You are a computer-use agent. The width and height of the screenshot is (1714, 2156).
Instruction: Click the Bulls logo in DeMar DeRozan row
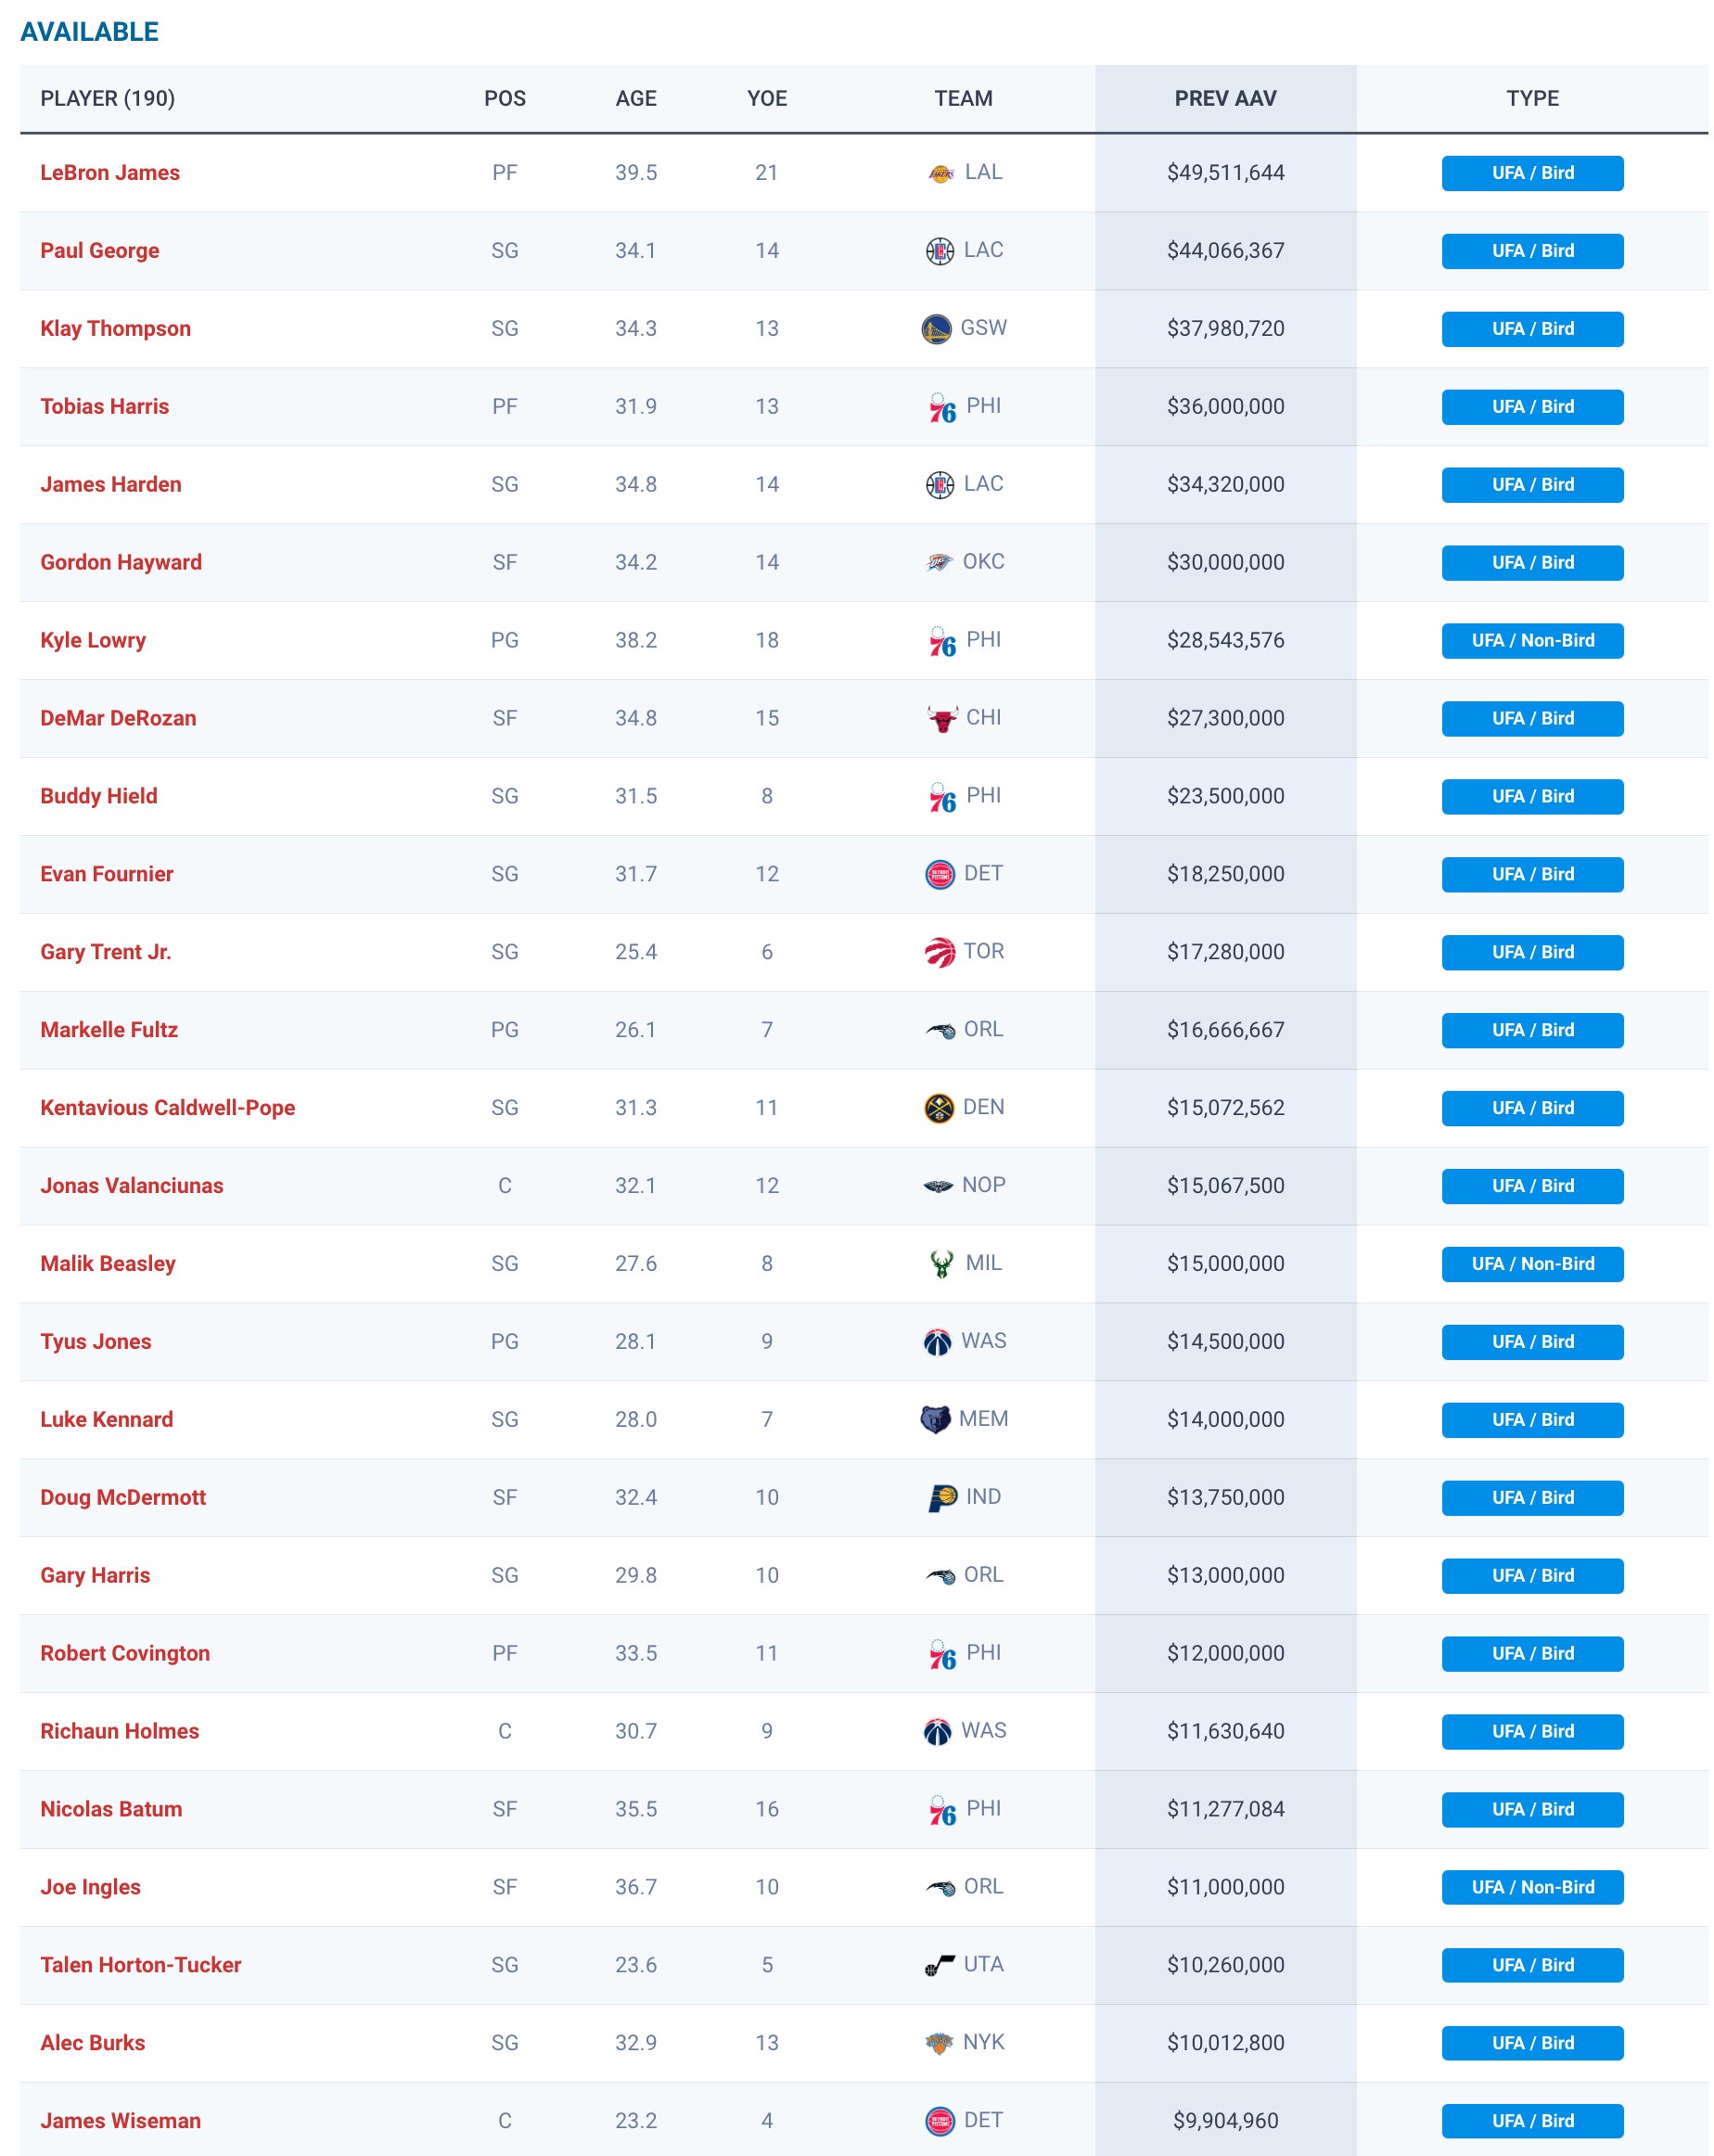[942, 719]
